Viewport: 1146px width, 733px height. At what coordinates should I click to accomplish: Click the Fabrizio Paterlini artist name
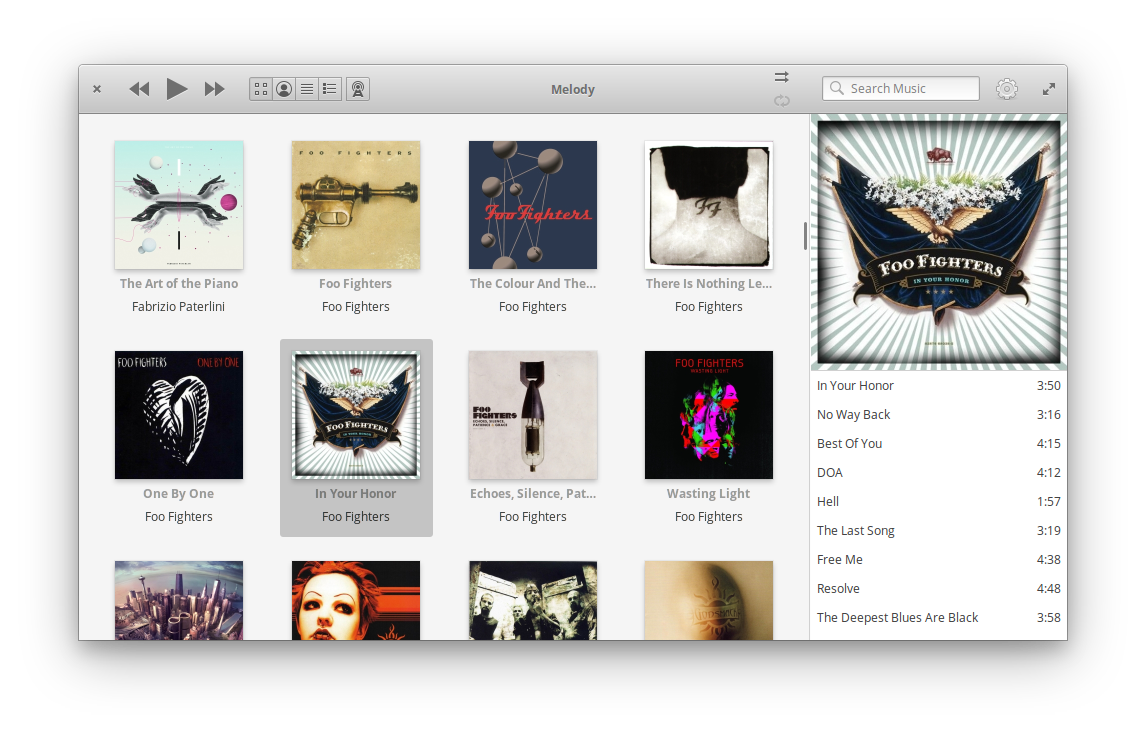tap(178, 307)
